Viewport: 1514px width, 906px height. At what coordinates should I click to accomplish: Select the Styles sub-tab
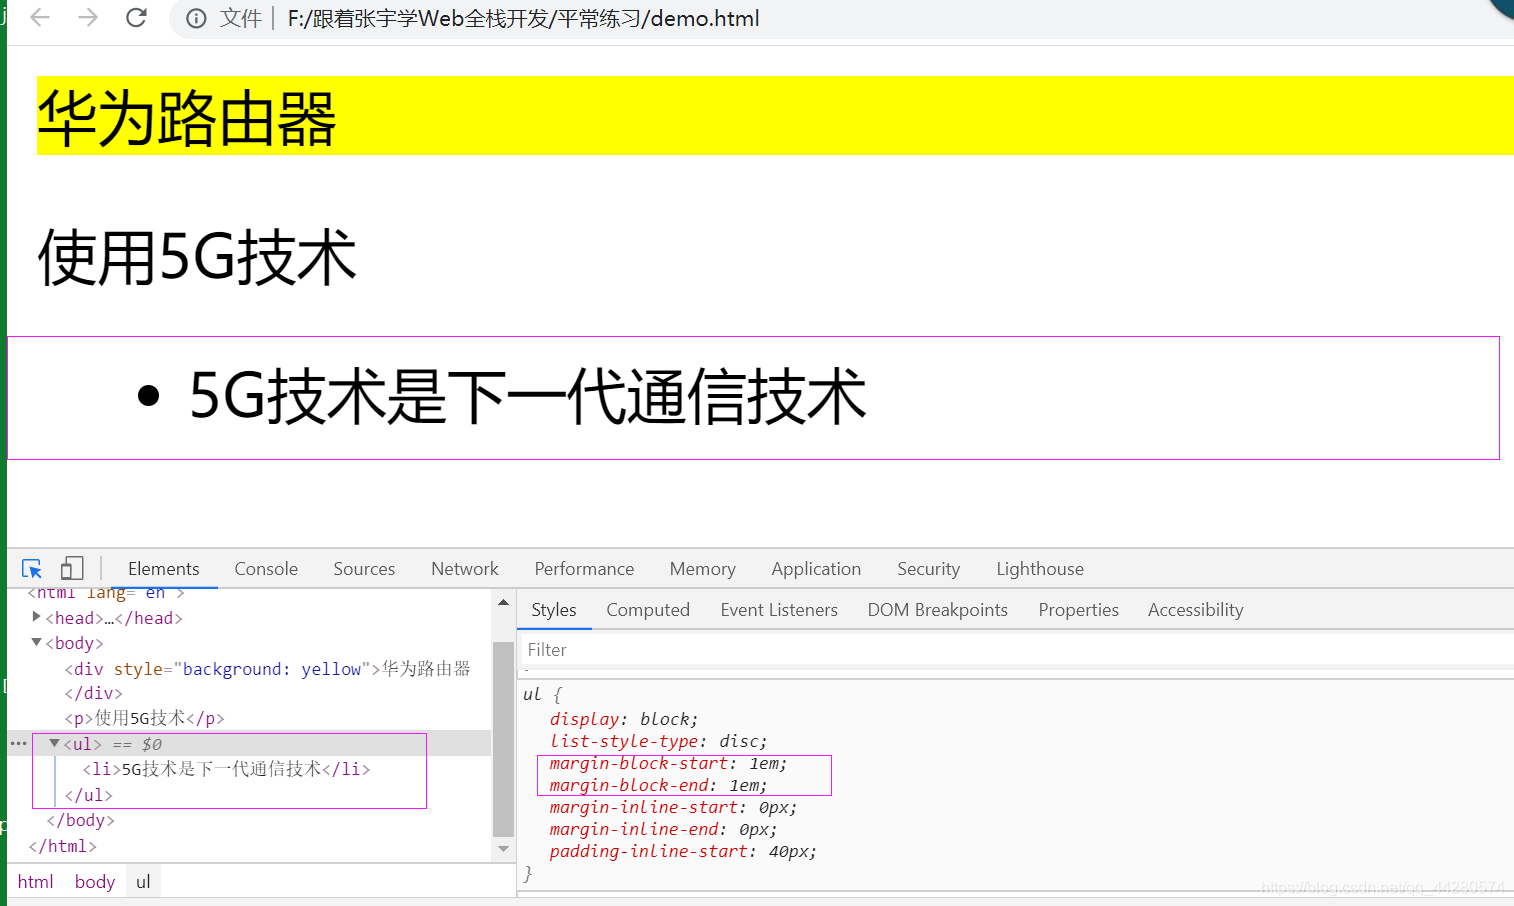[x=554, y=609]
